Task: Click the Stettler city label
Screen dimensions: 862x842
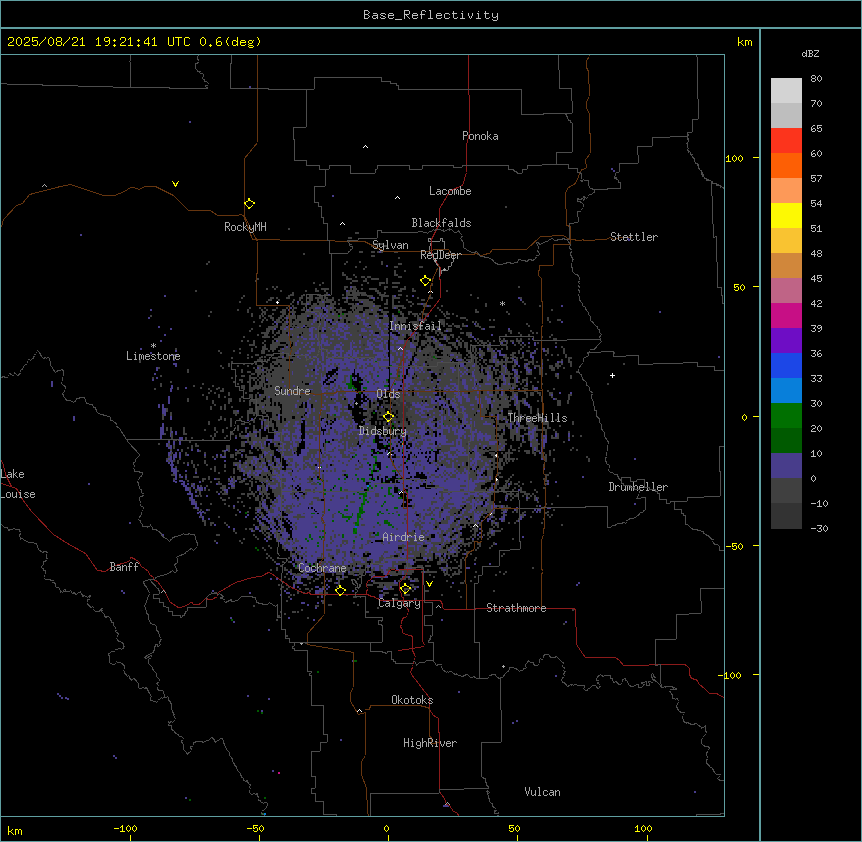Action: click(634, 237)
